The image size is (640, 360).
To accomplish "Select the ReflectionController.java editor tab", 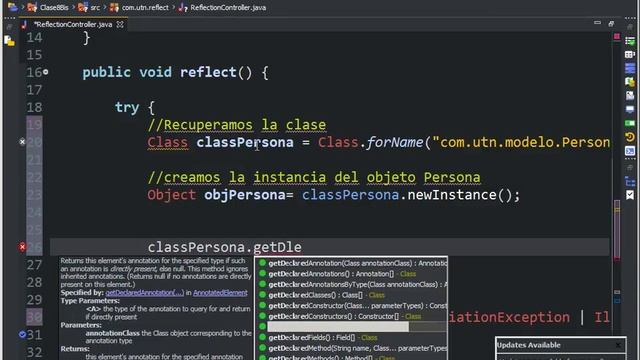I will pos(73,24).
